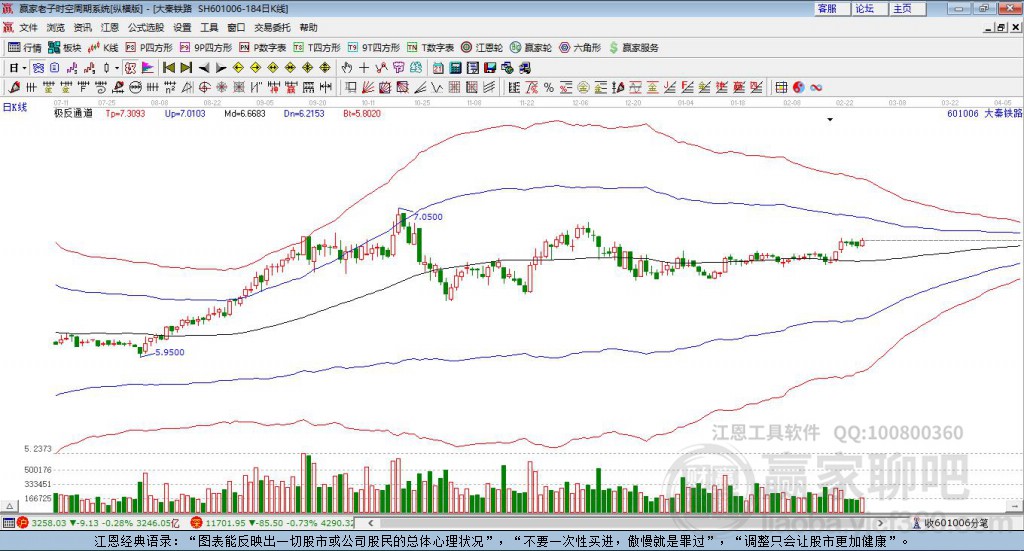The width and height of the screenshot is (1024, 551).
Task: Click the 收601006分笔 status item
Action: (x=950, y=523)
